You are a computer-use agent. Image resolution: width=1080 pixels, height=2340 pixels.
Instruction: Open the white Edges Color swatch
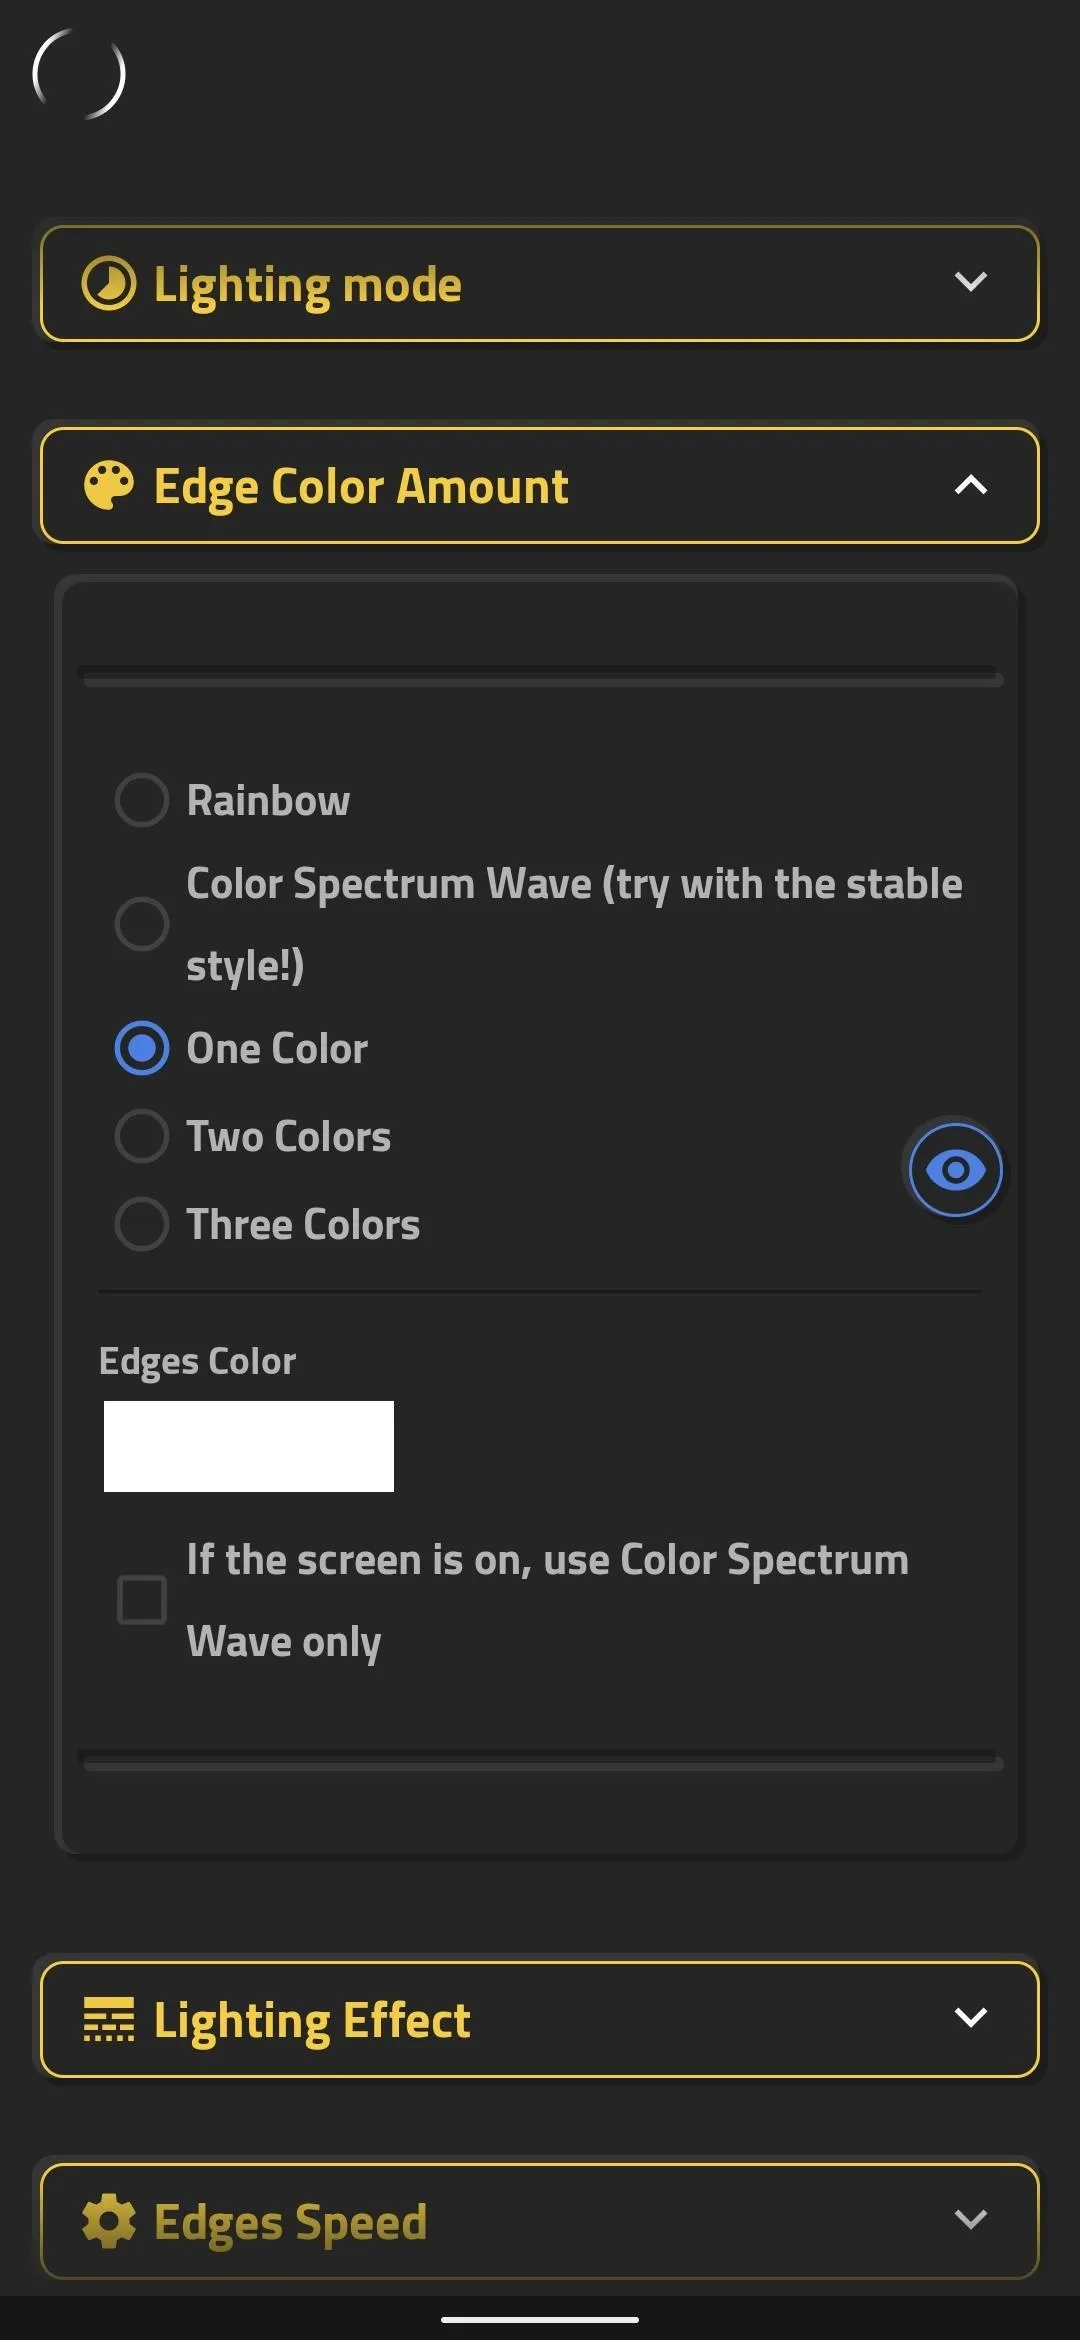pyautogui.click(x=249, y=1446)
